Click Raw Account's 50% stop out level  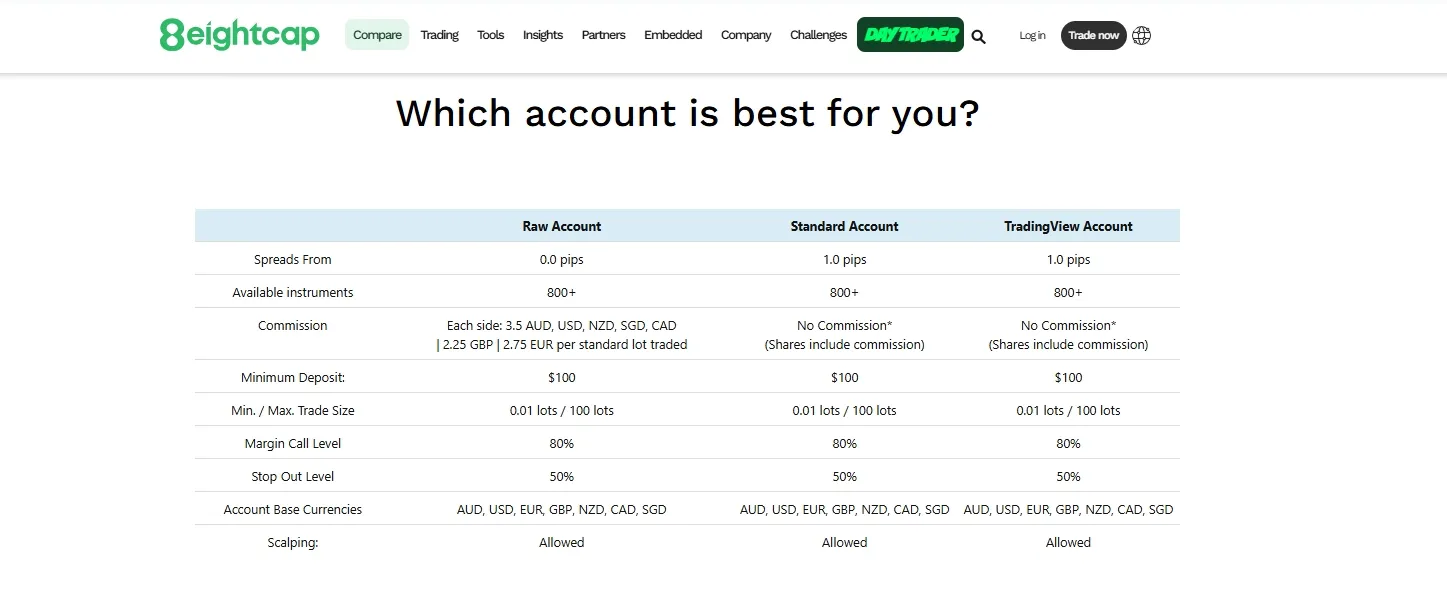[562, 476]
